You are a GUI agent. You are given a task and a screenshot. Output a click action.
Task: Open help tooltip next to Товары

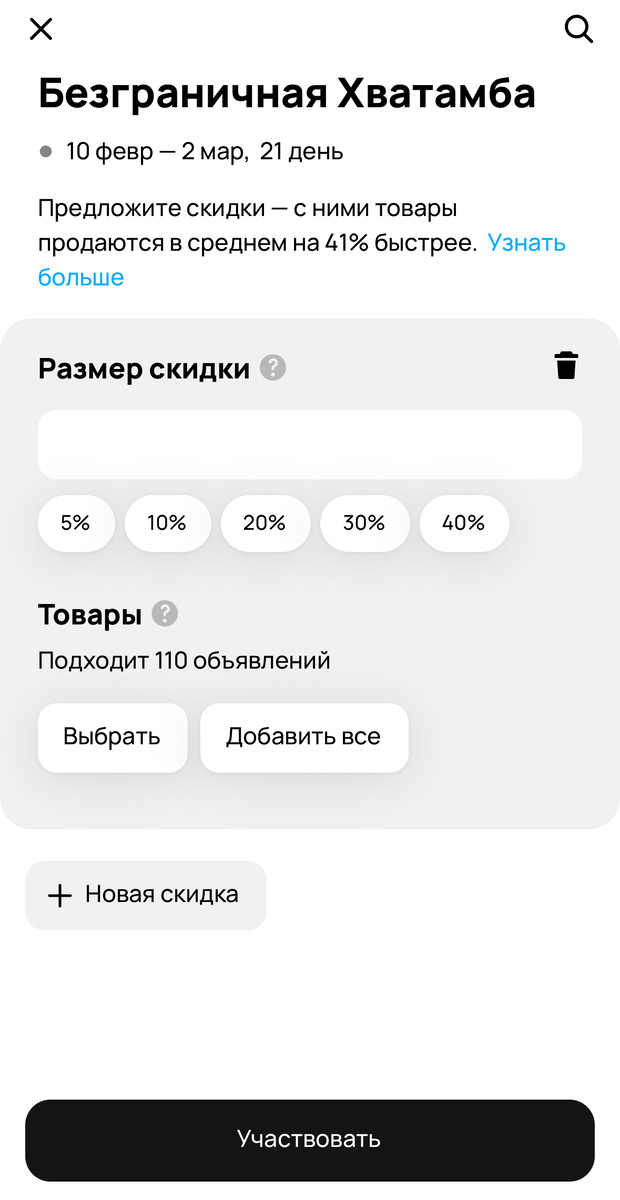click(x=165, y=615)
